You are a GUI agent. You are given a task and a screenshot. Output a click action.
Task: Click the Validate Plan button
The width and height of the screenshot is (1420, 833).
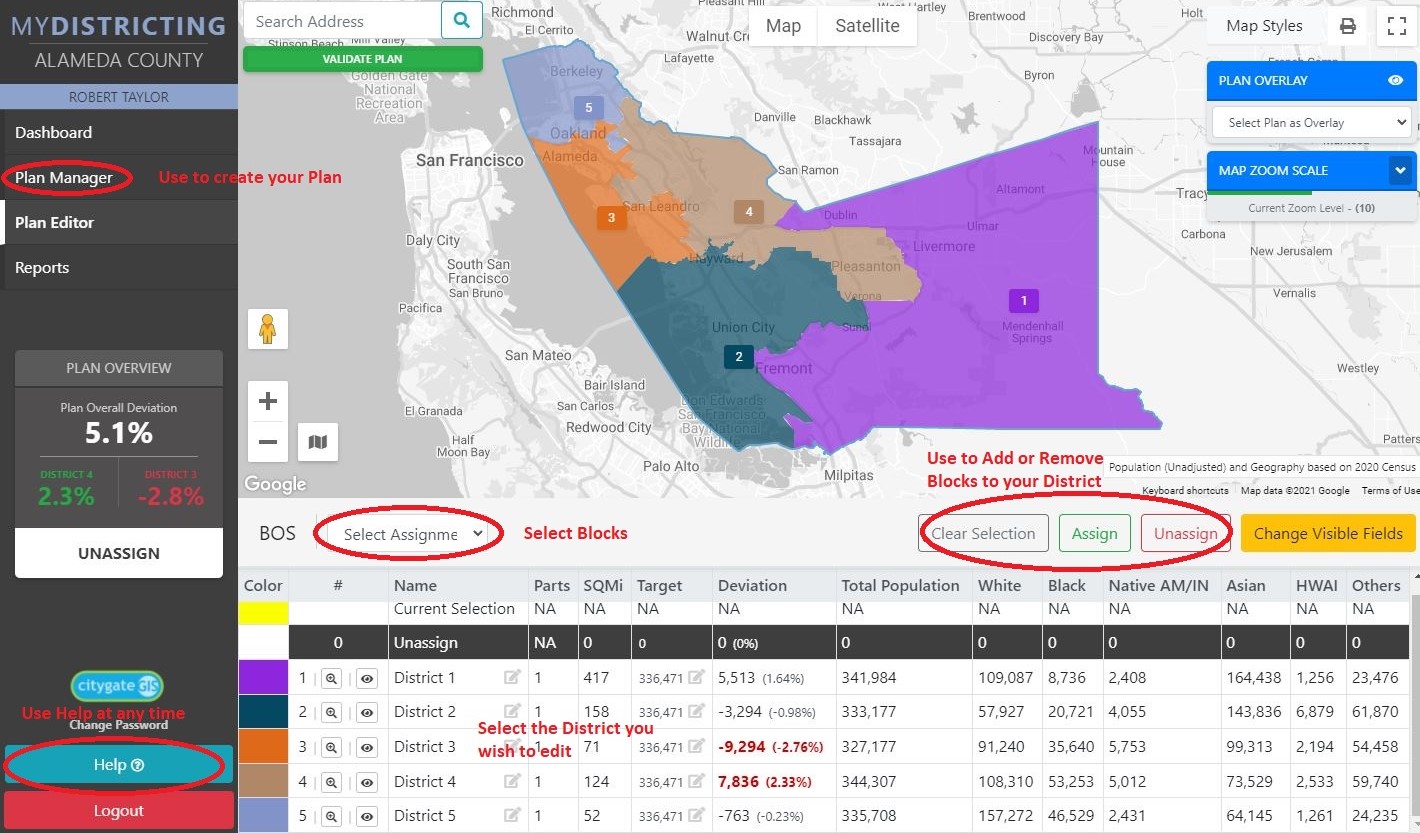(x=362, y=58)
